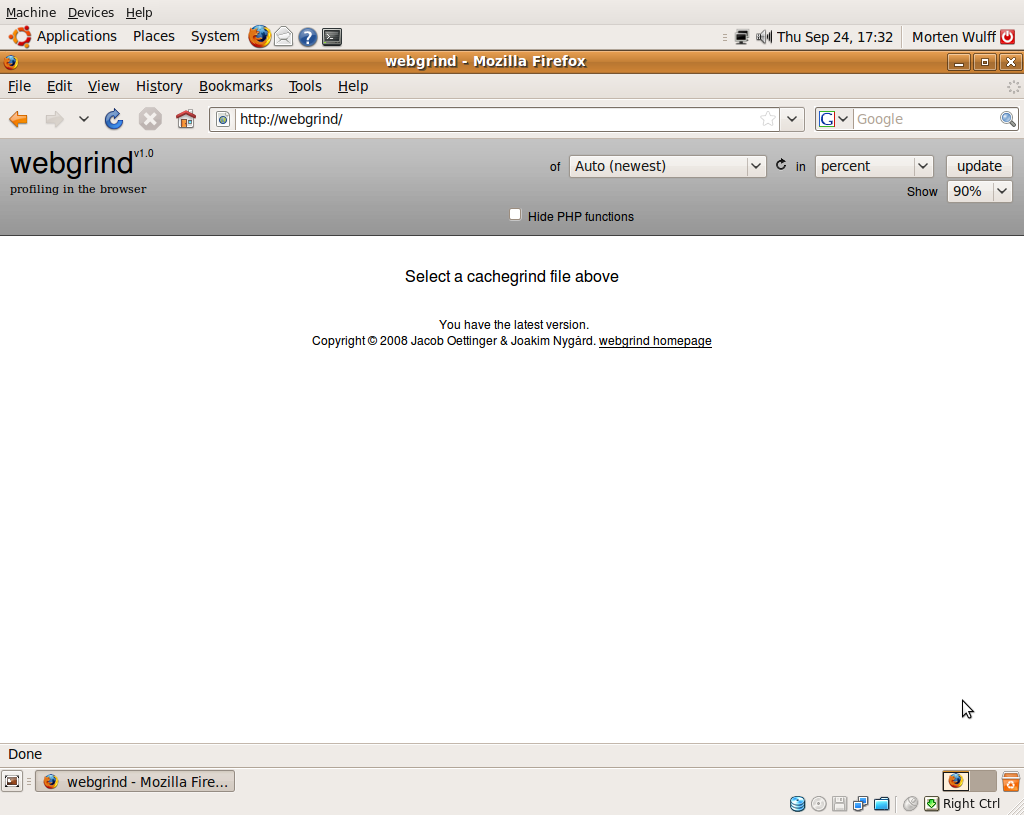Open the System menu
Image resolution: width=1024 pixels, height=815 pixels.
[215, 37]
